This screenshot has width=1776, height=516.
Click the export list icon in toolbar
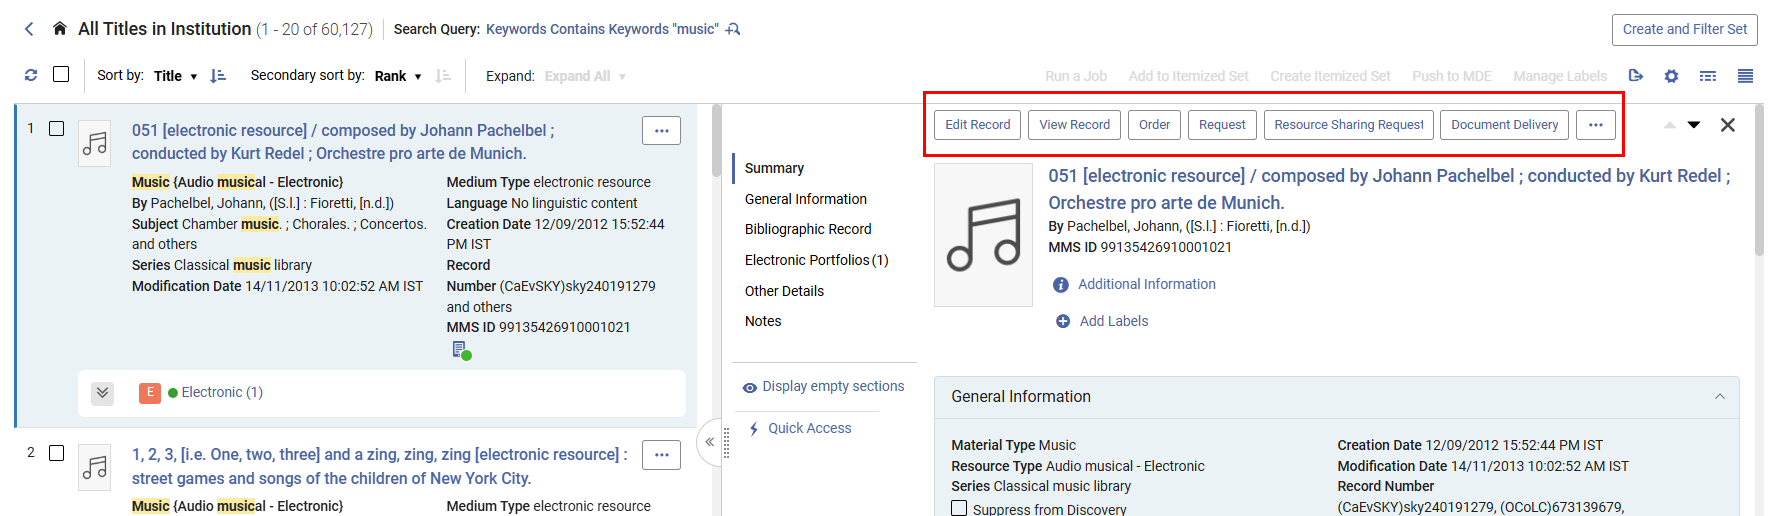tap(1636, 76)
